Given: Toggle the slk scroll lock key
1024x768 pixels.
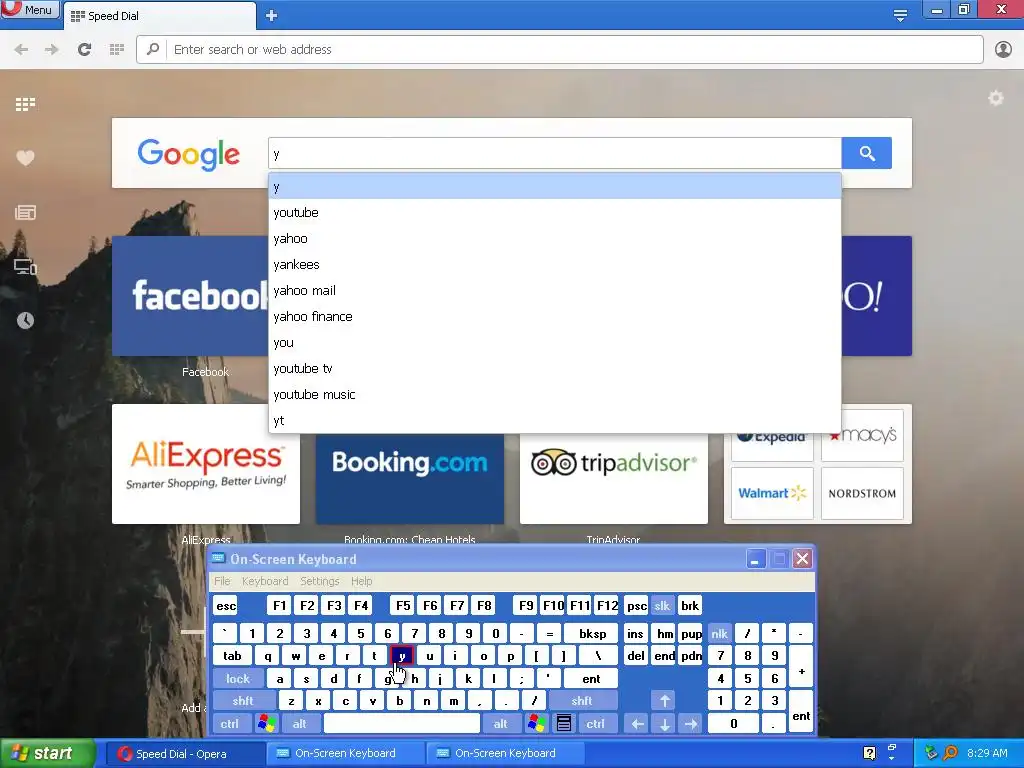Looking at the screenshot, I should [662, 606].
